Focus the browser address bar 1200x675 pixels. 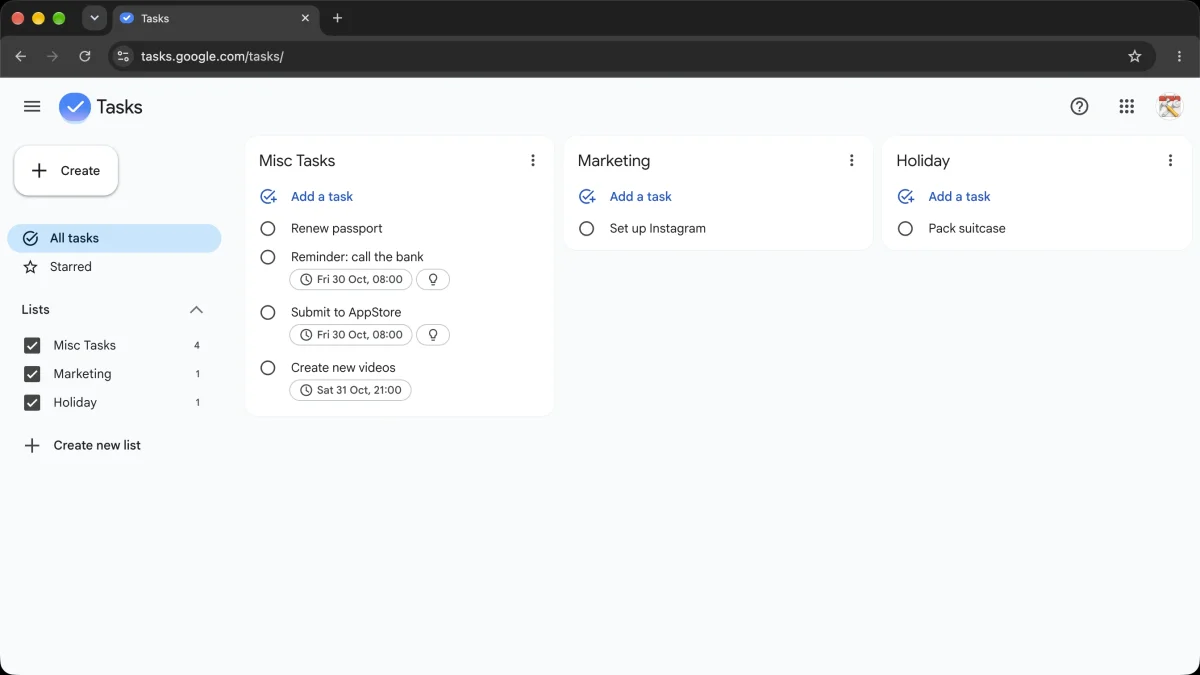coord(630,56)
